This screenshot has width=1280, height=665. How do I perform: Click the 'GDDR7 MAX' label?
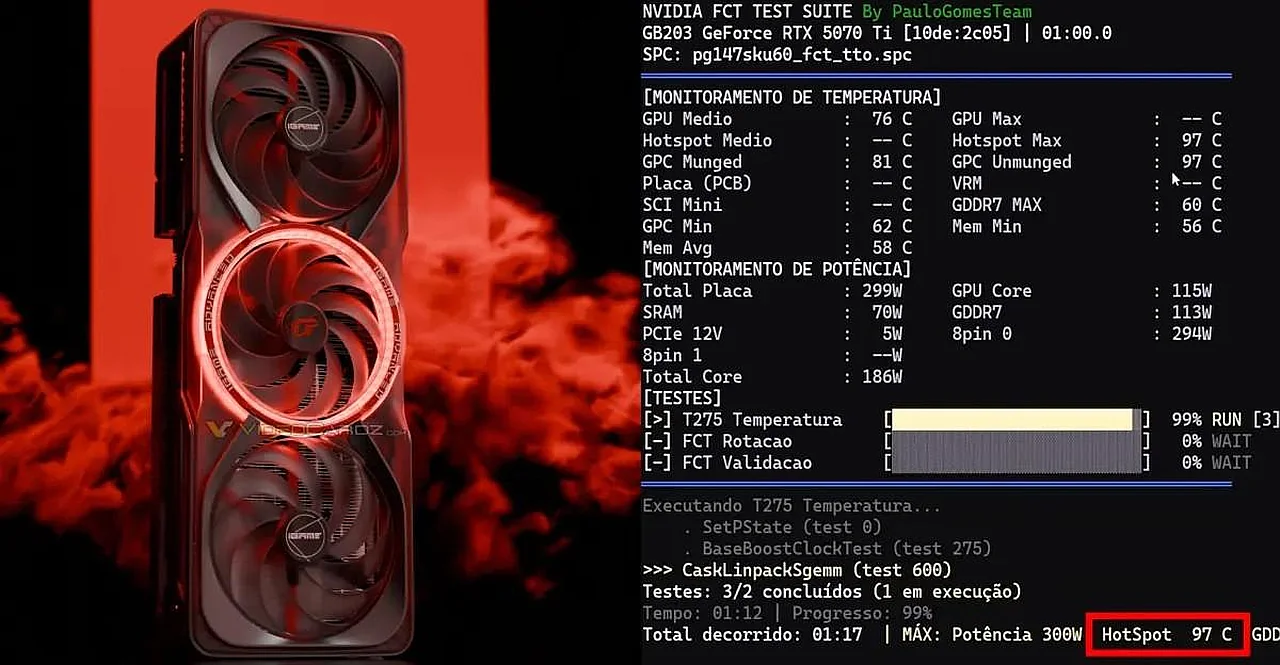coord(996,205)
